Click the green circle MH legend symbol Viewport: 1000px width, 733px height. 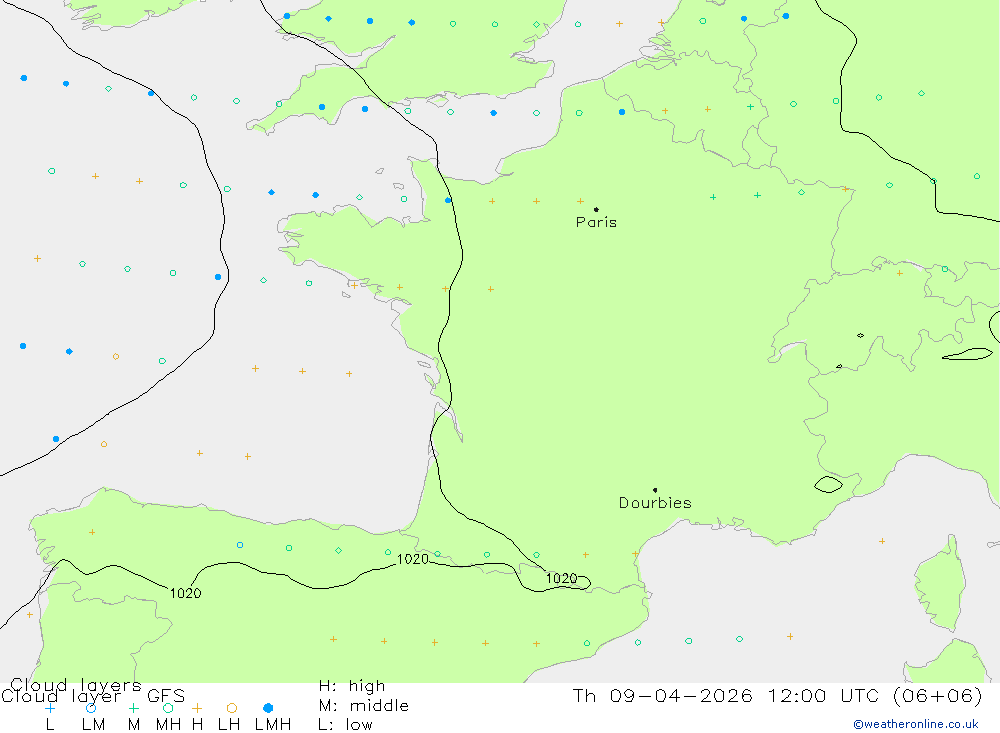[168, 708]
